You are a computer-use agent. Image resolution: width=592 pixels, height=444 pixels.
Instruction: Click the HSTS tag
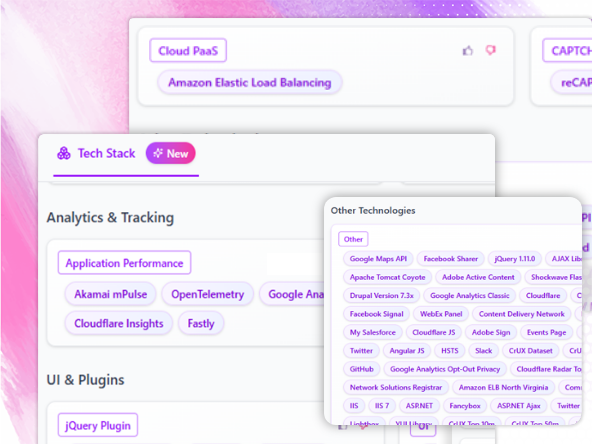click(450, 351)
